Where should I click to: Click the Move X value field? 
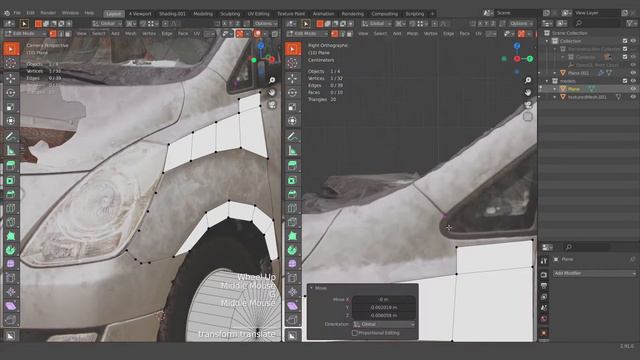(x=384, y=299)
